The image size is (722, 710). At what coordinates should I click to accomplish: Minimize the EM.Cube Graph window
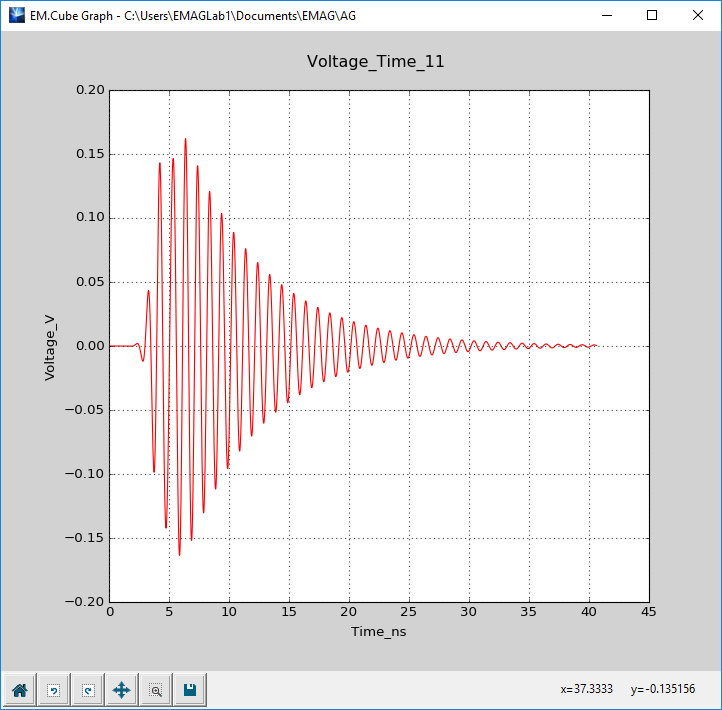pos(607,15)
